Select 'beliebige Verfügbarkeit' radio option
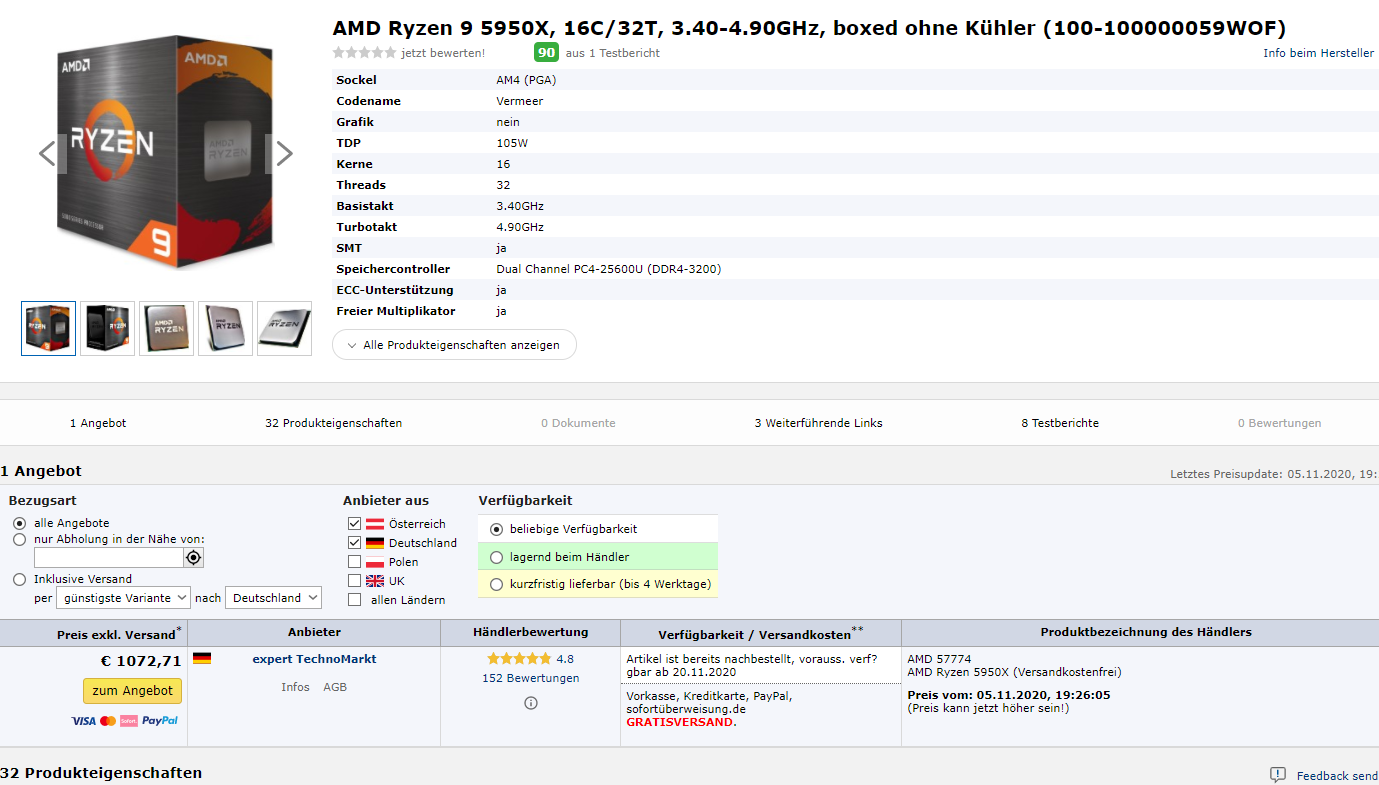 [x=496, y=529]
